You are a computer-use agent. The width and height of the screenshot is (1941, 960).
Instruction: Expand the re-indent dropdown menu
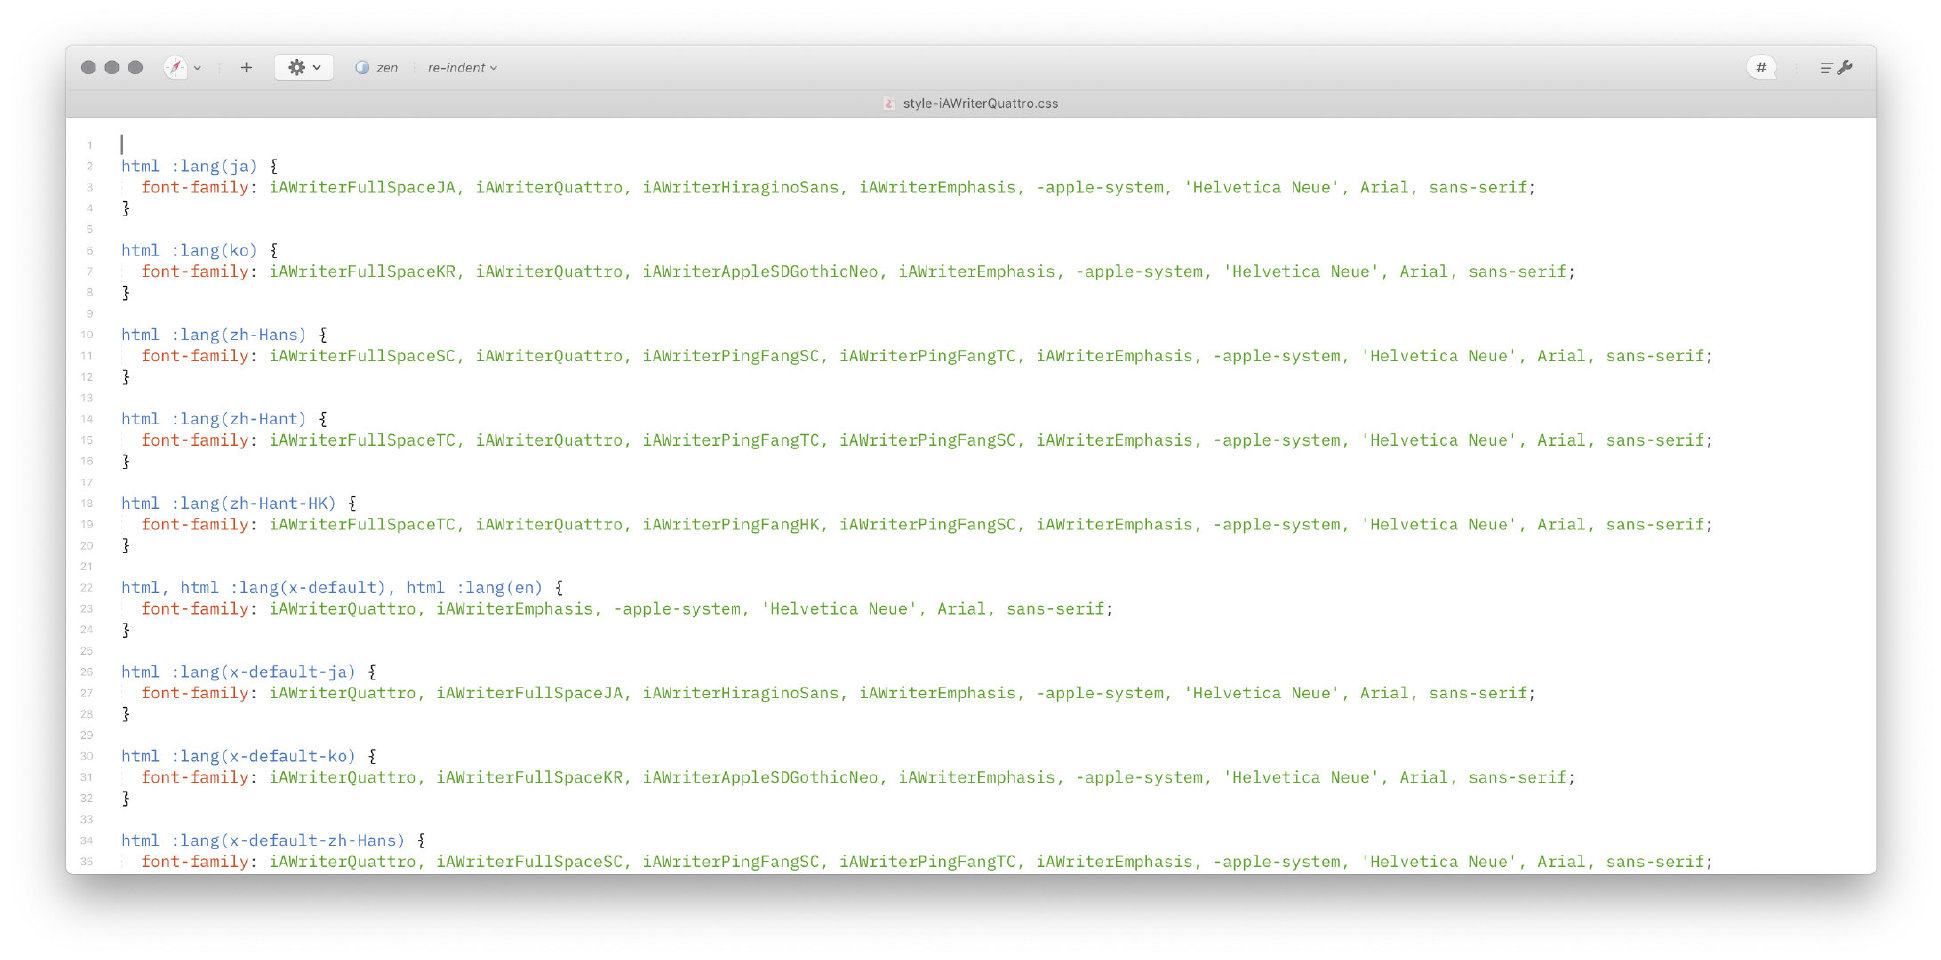tap(462, 68)
